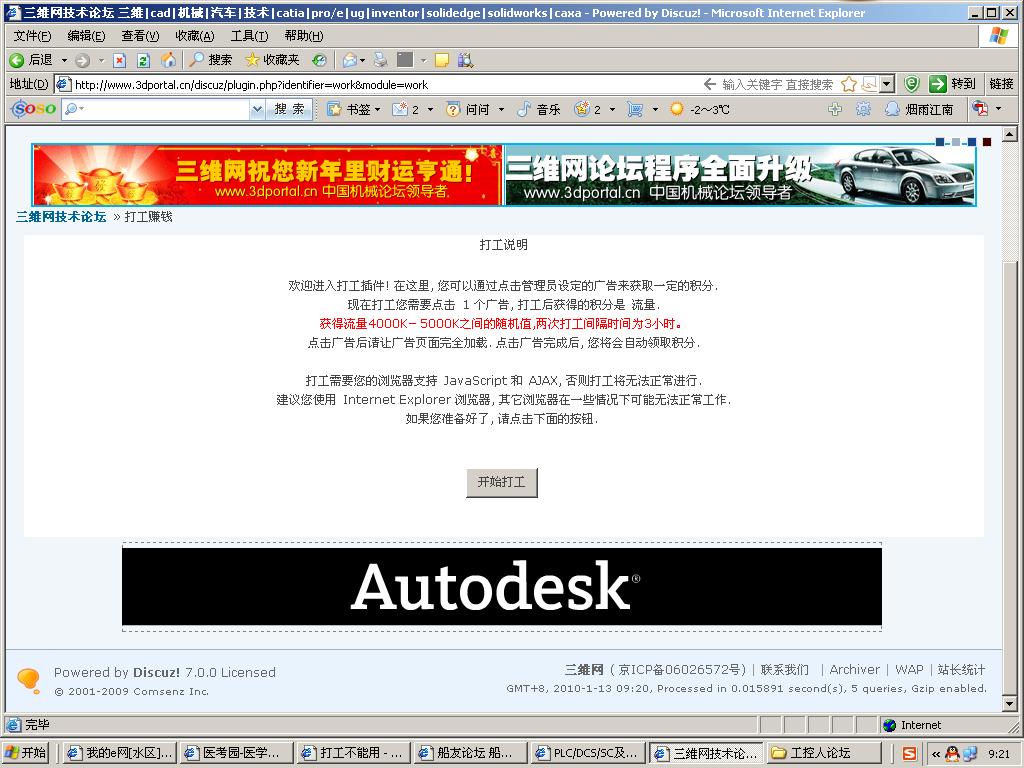Open the address bar dropdown arrow

(887, 84)
